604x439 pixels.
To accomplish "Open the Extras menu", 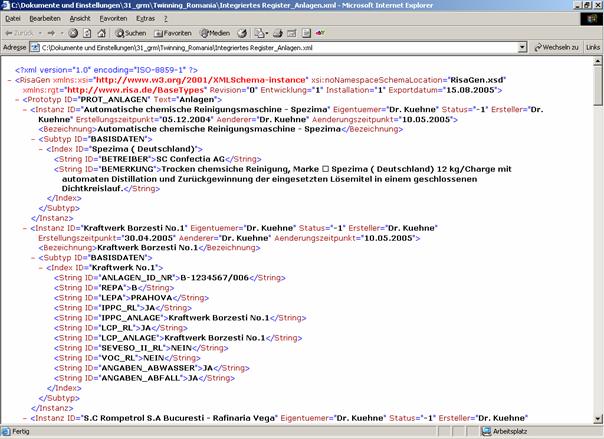I will pyautogui.click(x=146, y=18).
